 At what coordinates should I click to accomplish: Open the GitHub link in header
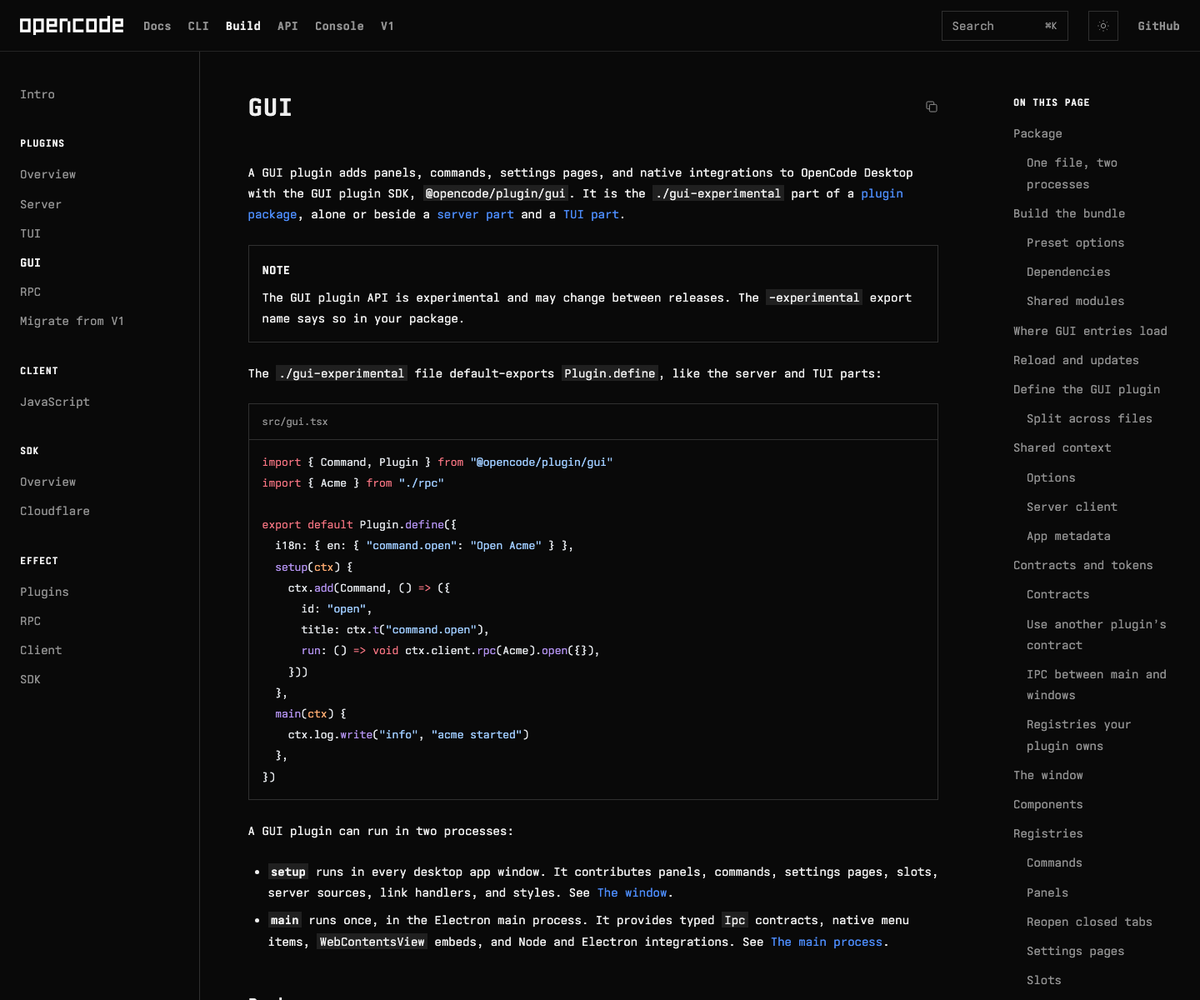tap(1158, 26)
